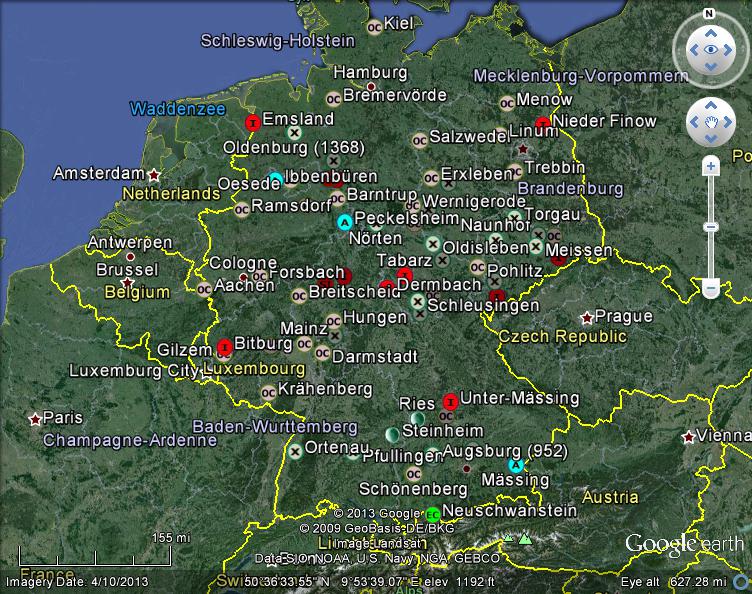Click the Czech Republic label
Screen dimensions: 752x594
563,337
